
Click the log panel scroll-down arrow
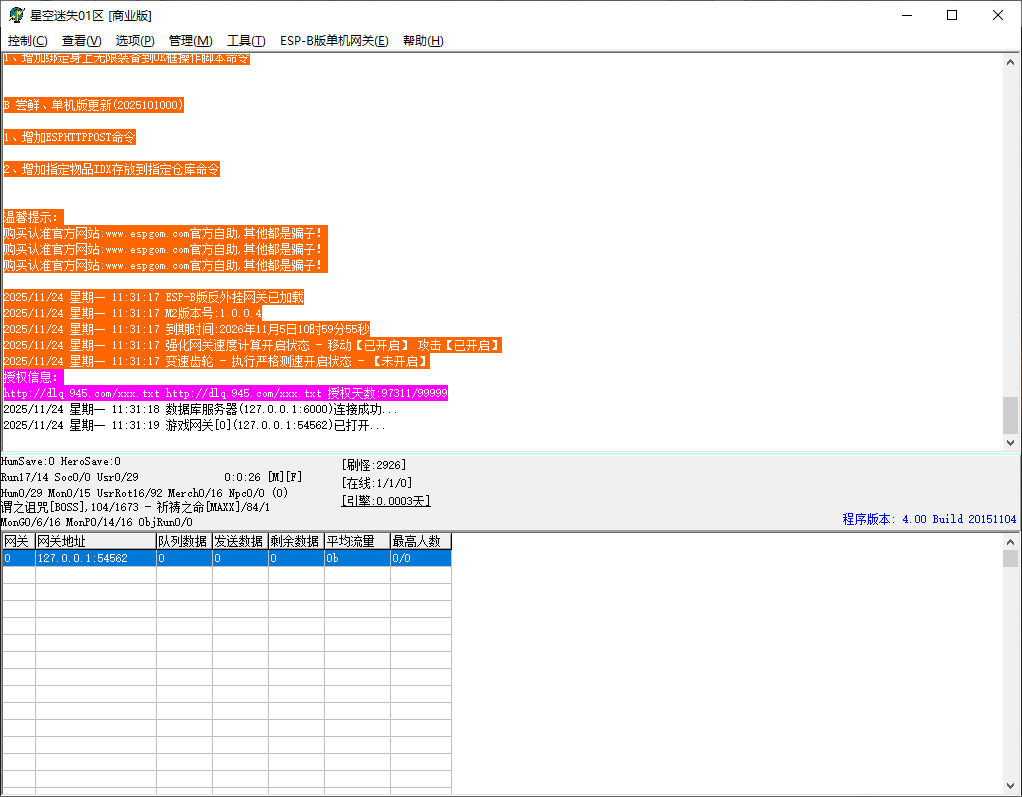[x=1010, y=442]
